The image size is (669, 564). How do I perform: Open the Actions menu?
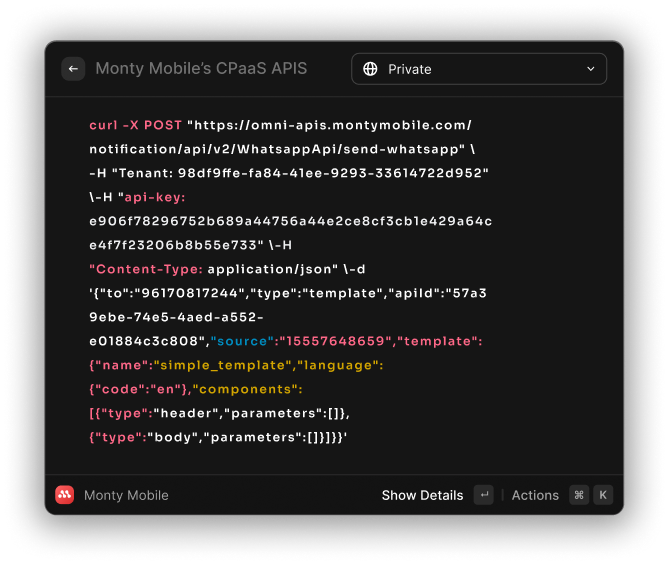point(535,495)
